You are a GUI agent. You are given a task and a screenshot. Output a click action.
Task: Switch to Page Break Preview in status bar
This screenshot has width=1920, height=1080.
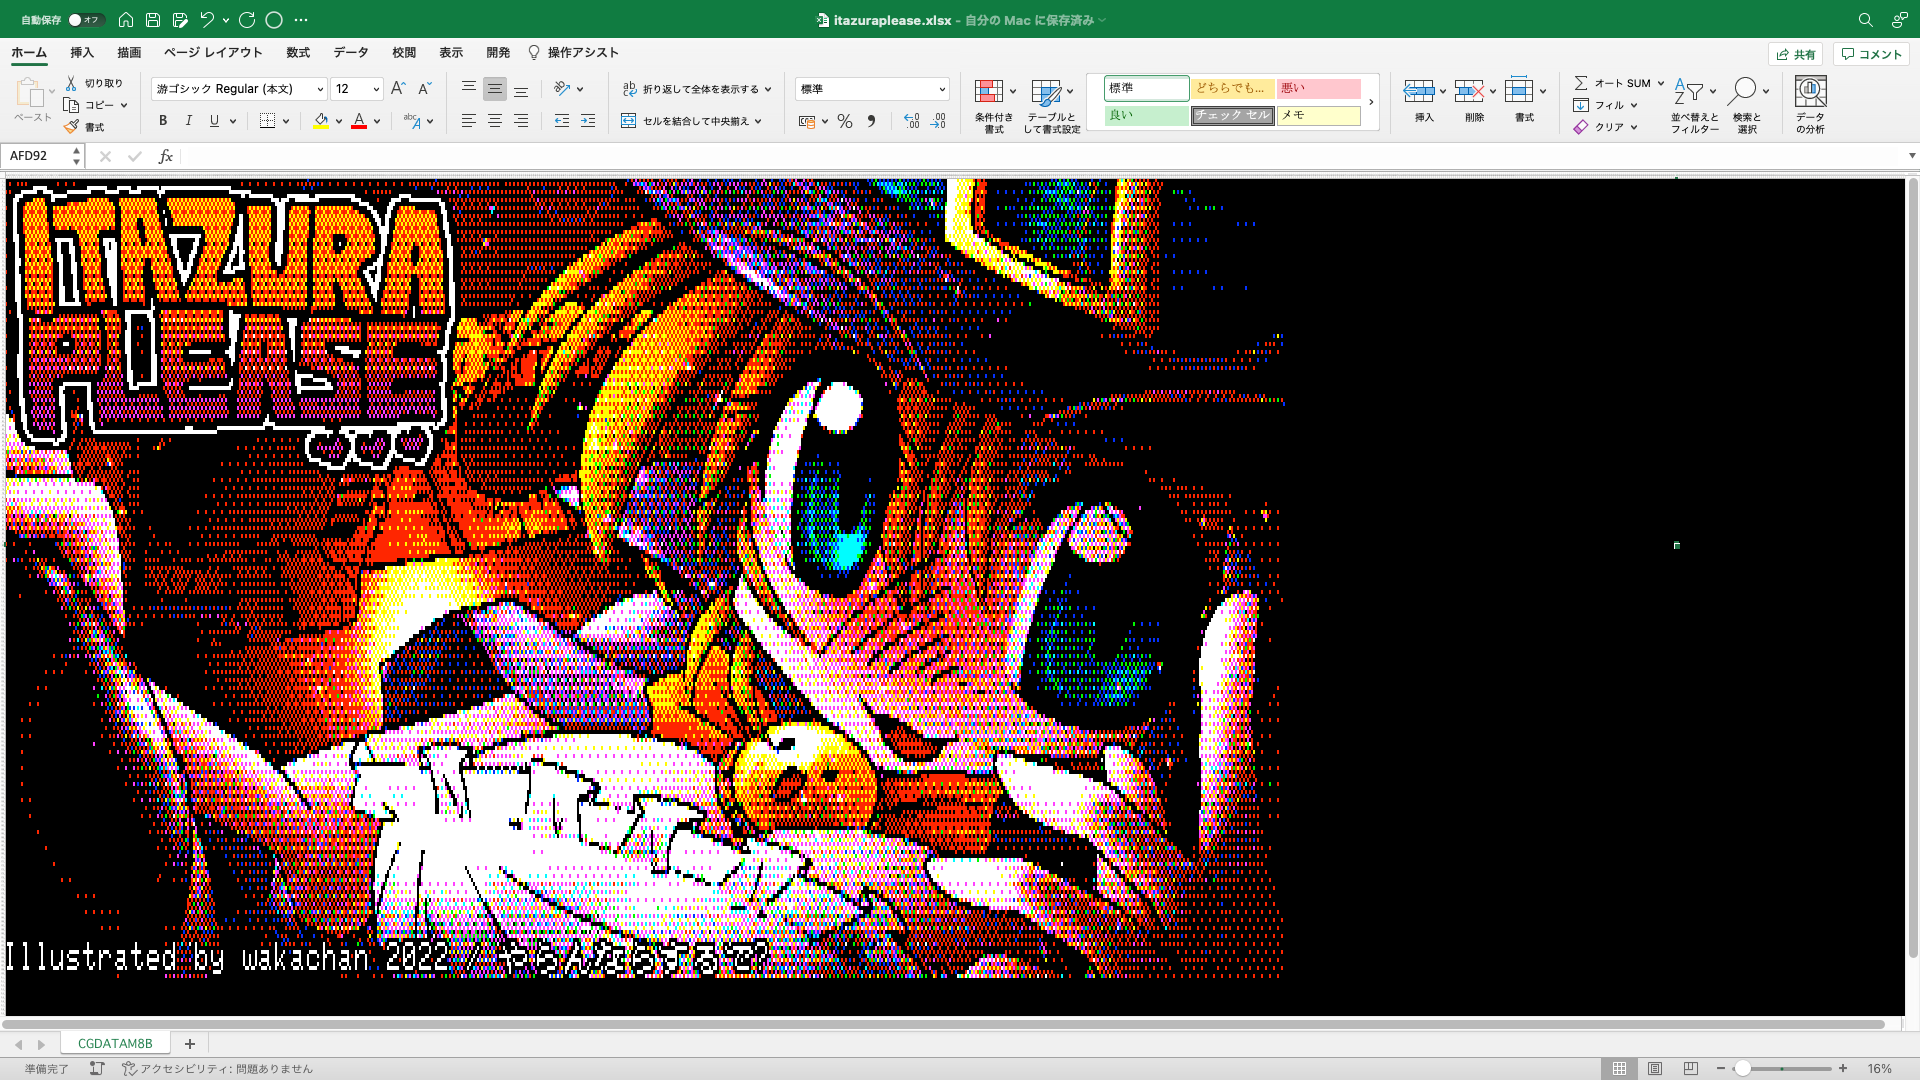(x=1690, y=1068)
